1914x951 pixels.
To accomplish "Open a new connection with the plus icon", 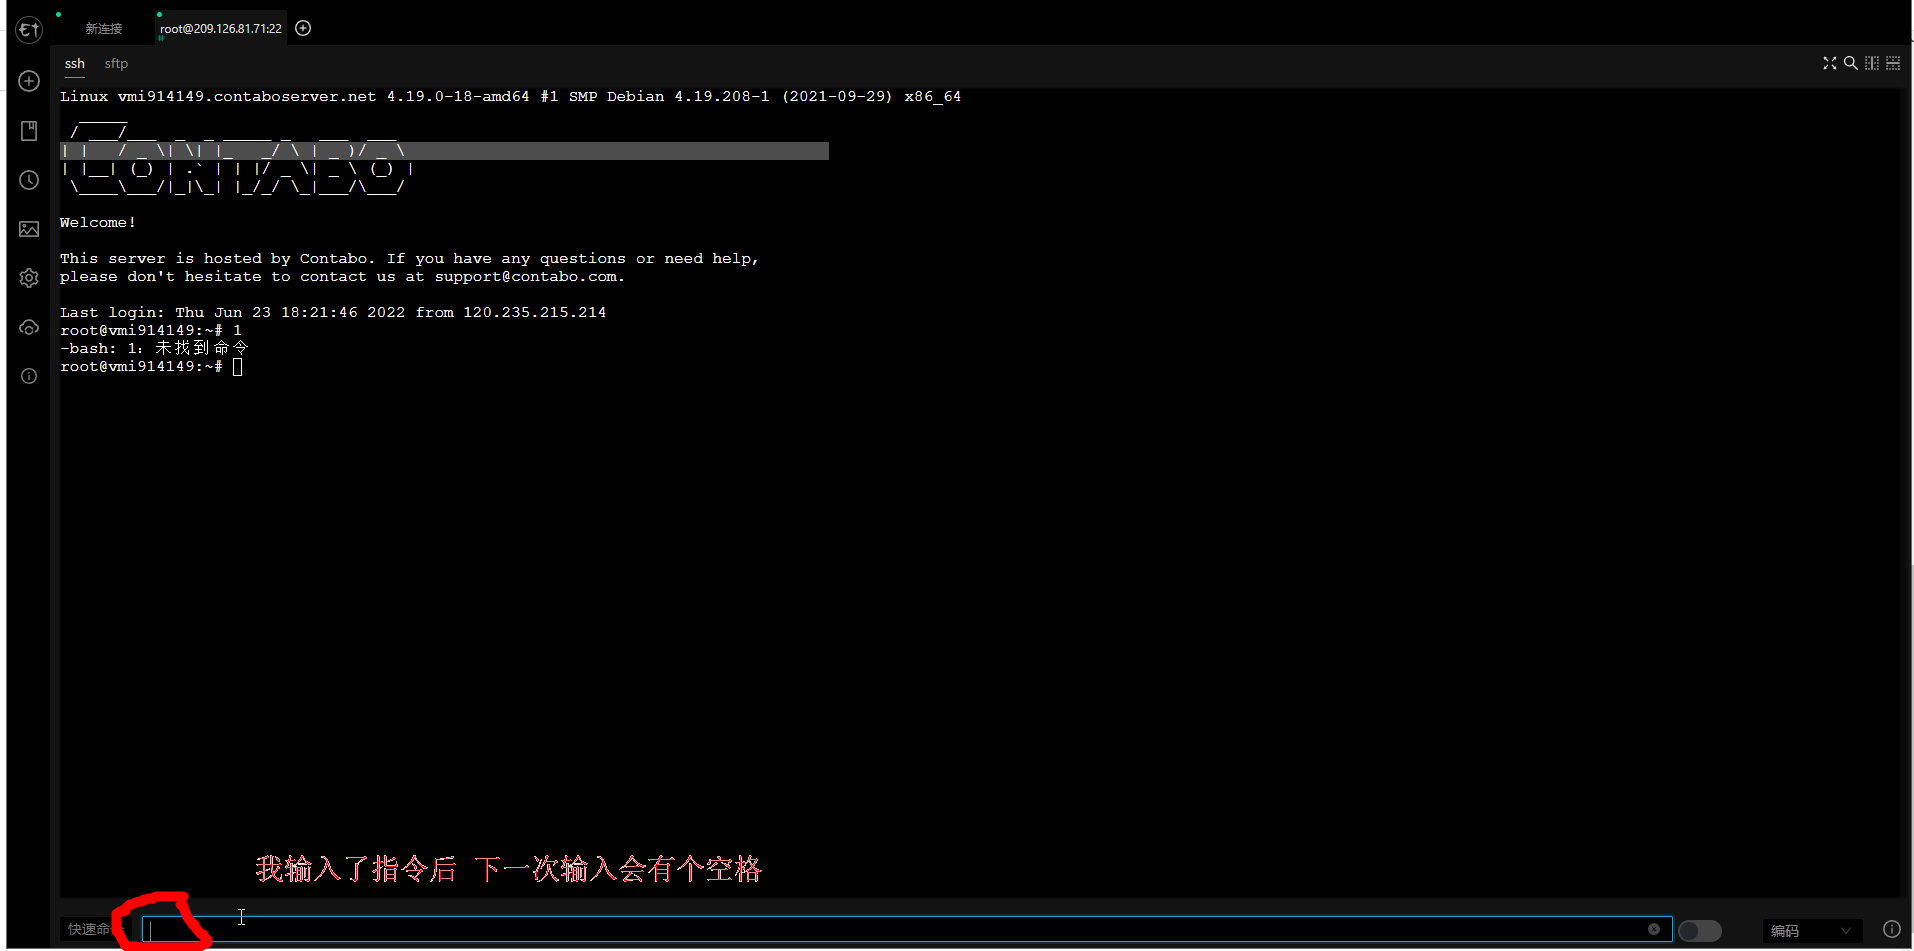I will 28,81.
